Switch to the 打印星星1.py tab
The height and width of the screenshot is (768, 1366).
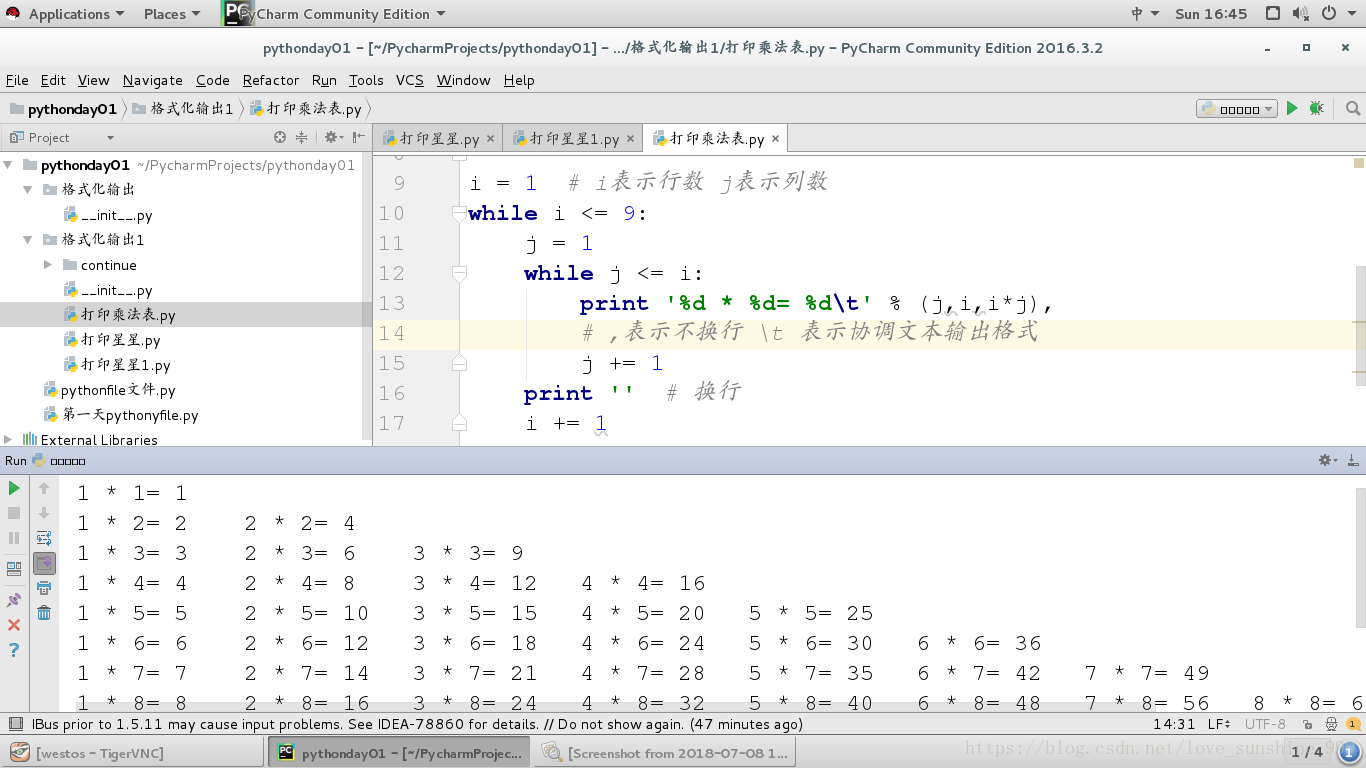572,138
